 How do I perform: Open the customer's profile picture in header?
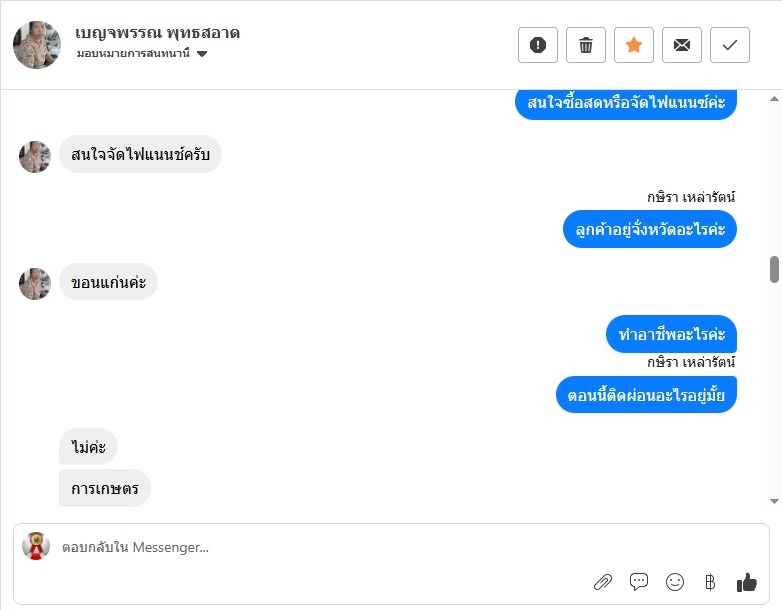[x=37, y=45]
